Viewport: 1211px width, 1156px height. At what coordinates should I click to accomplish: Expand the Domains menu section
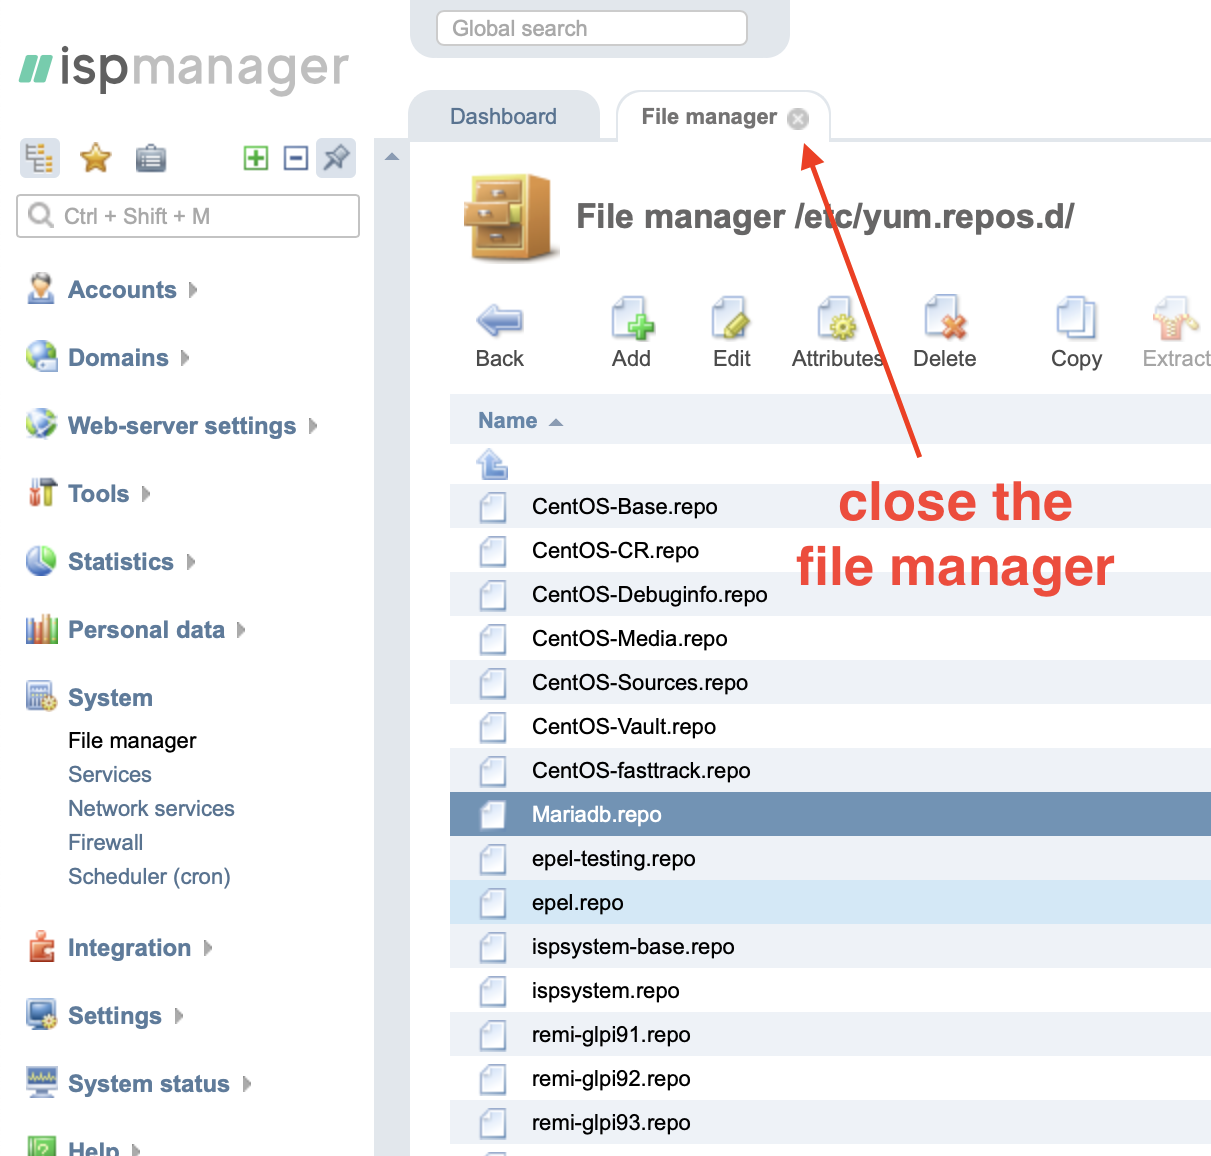[185, 358]
